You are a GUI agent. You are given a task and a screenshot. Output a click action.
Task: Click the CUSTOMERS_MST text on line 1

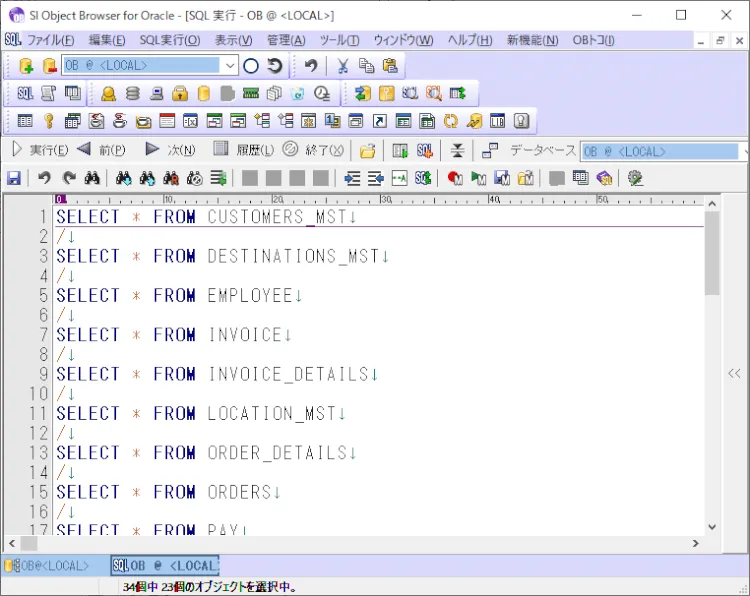click(x=276, y=217)
